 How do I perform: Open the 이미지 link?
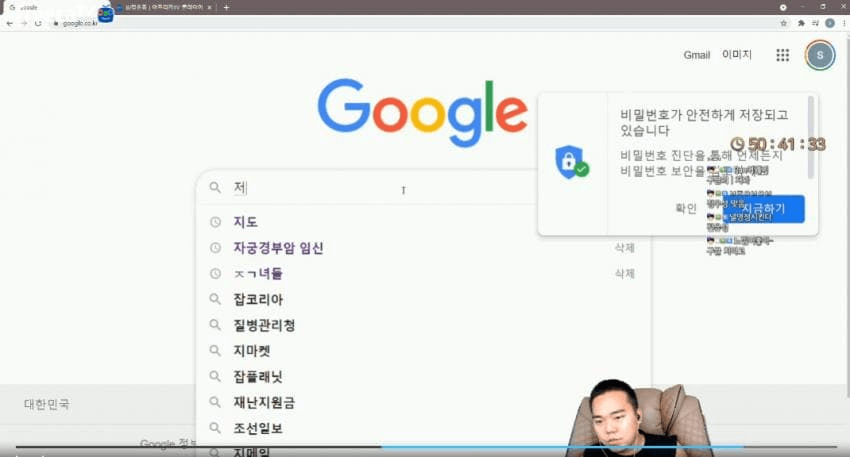tap(737, 55)
